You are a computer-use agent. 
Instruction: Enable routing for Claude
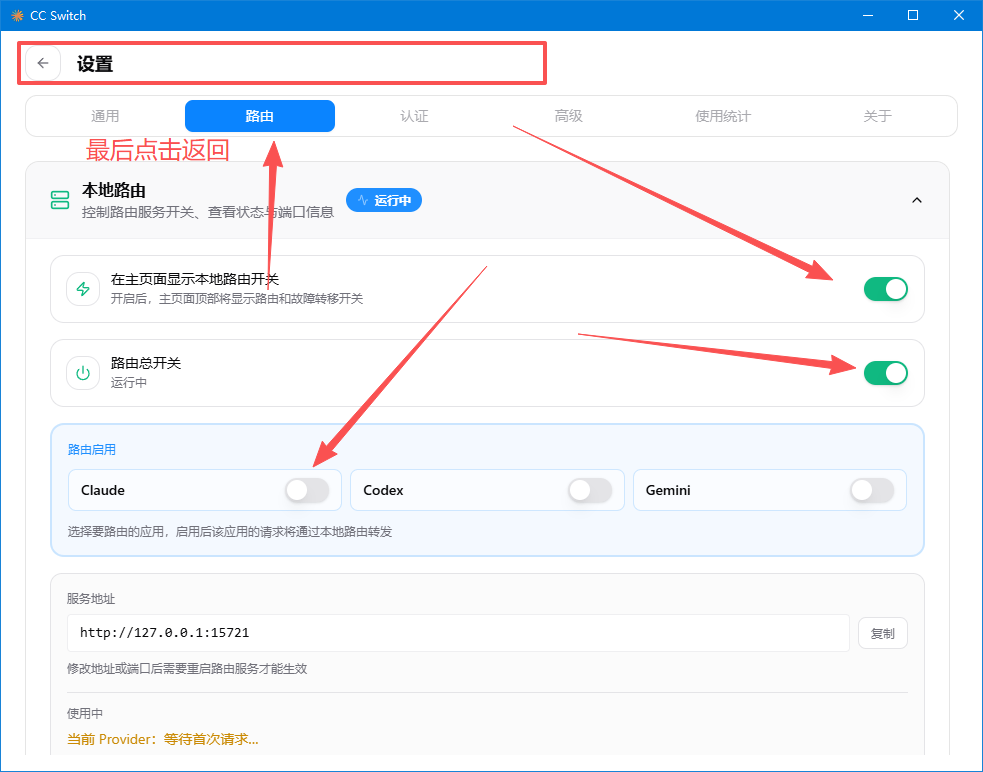(307, 490)
